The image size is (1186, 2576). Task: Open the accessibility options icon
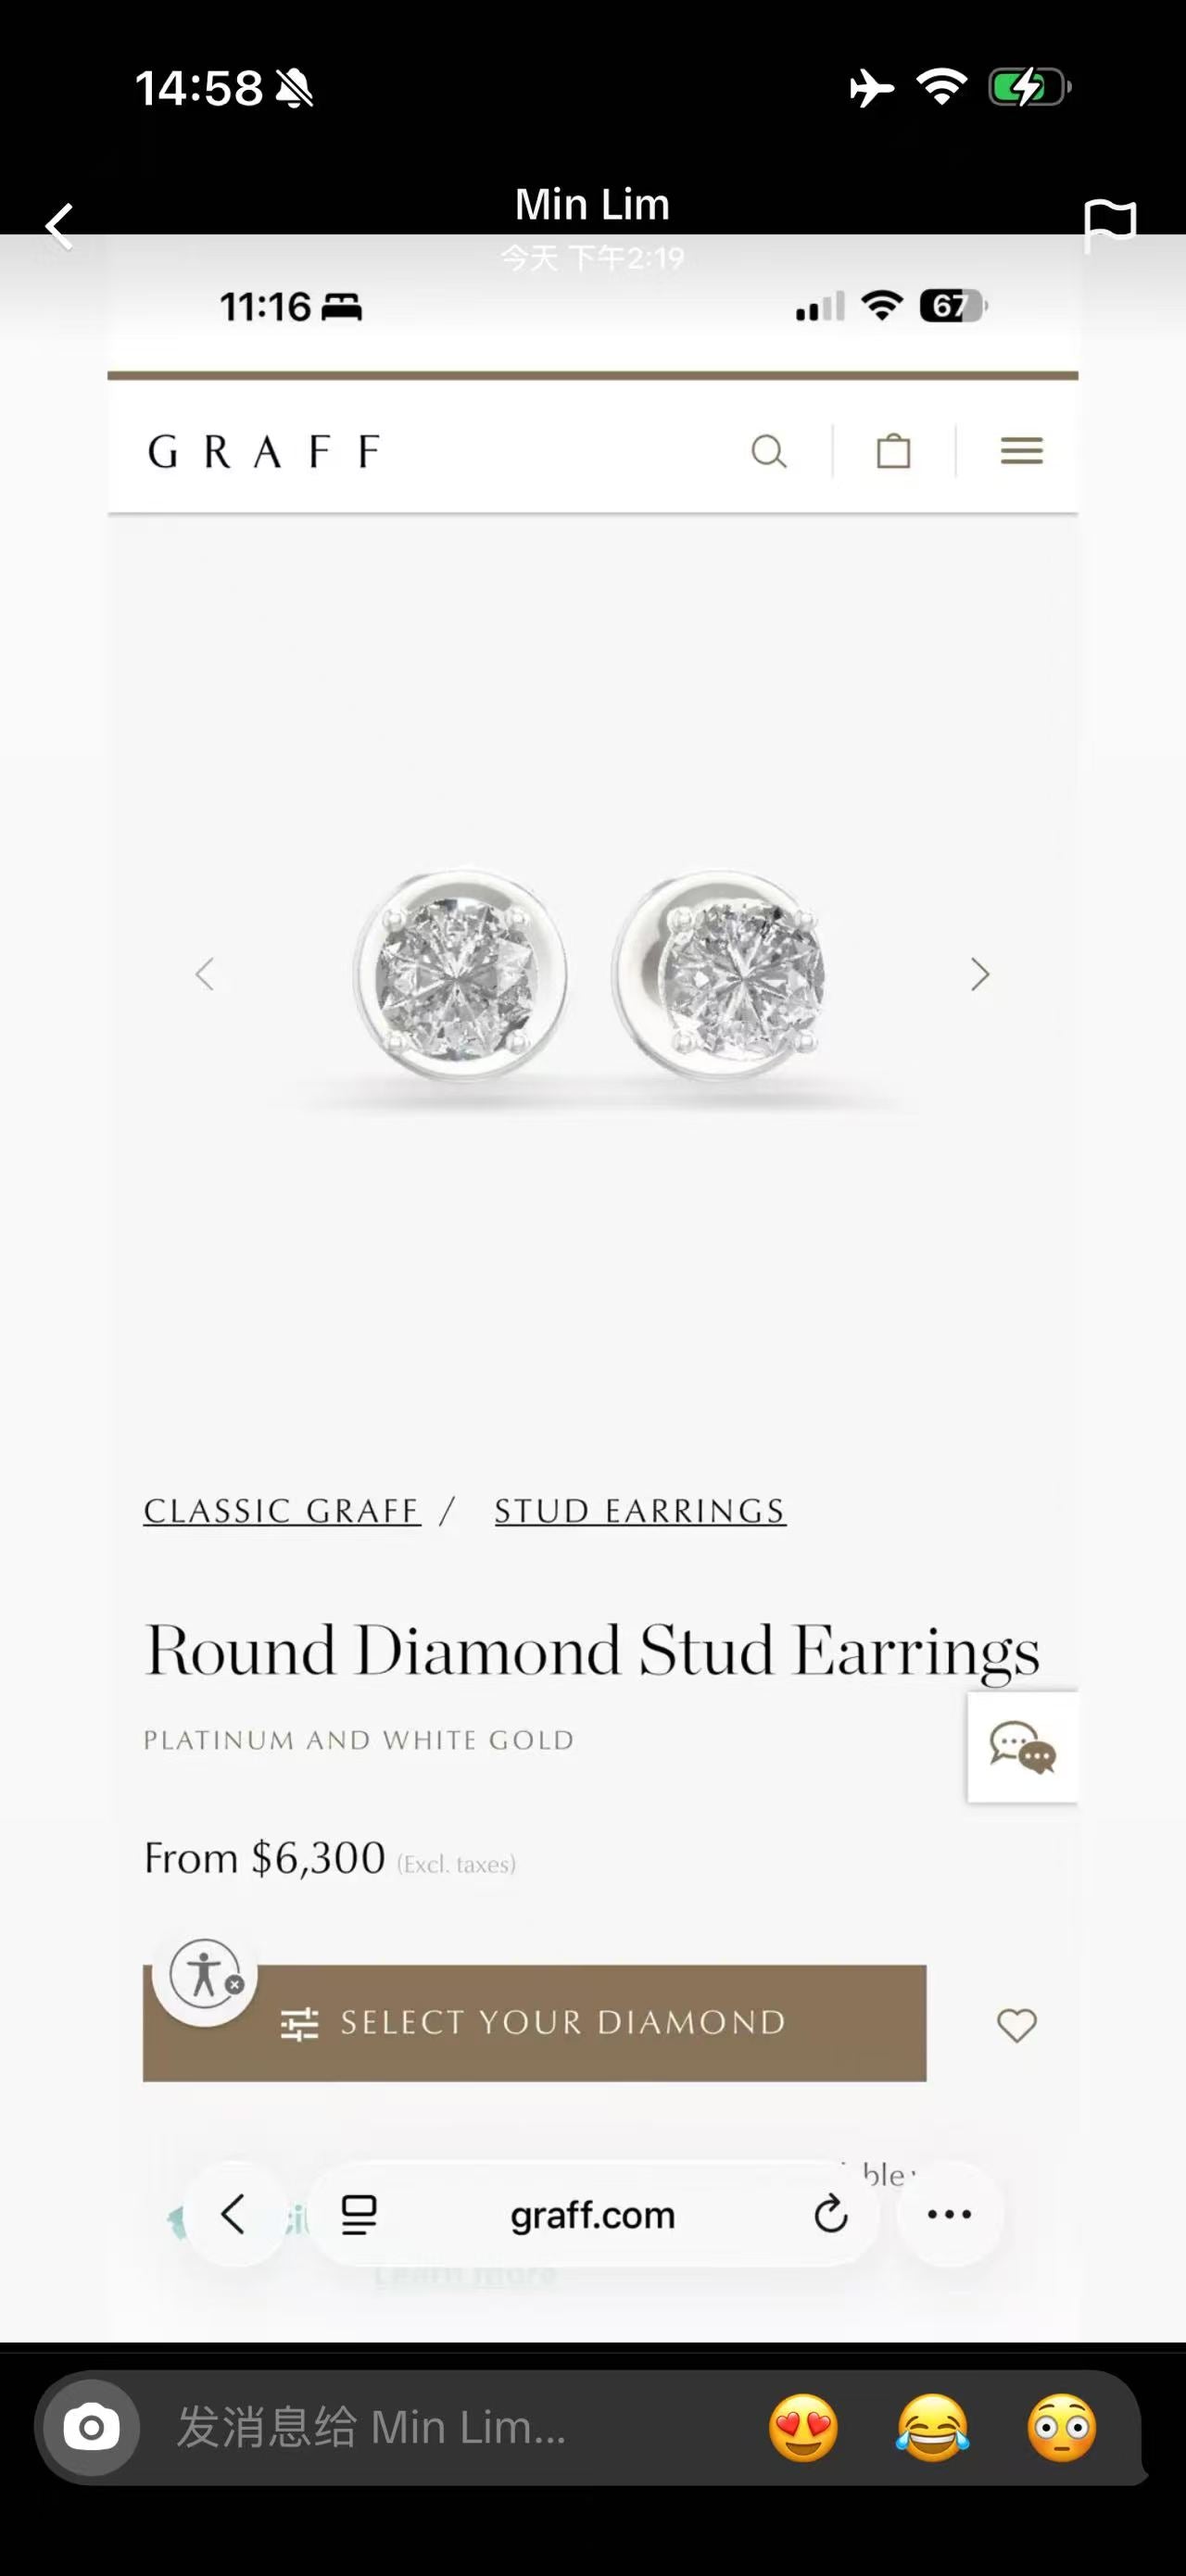205,1974
